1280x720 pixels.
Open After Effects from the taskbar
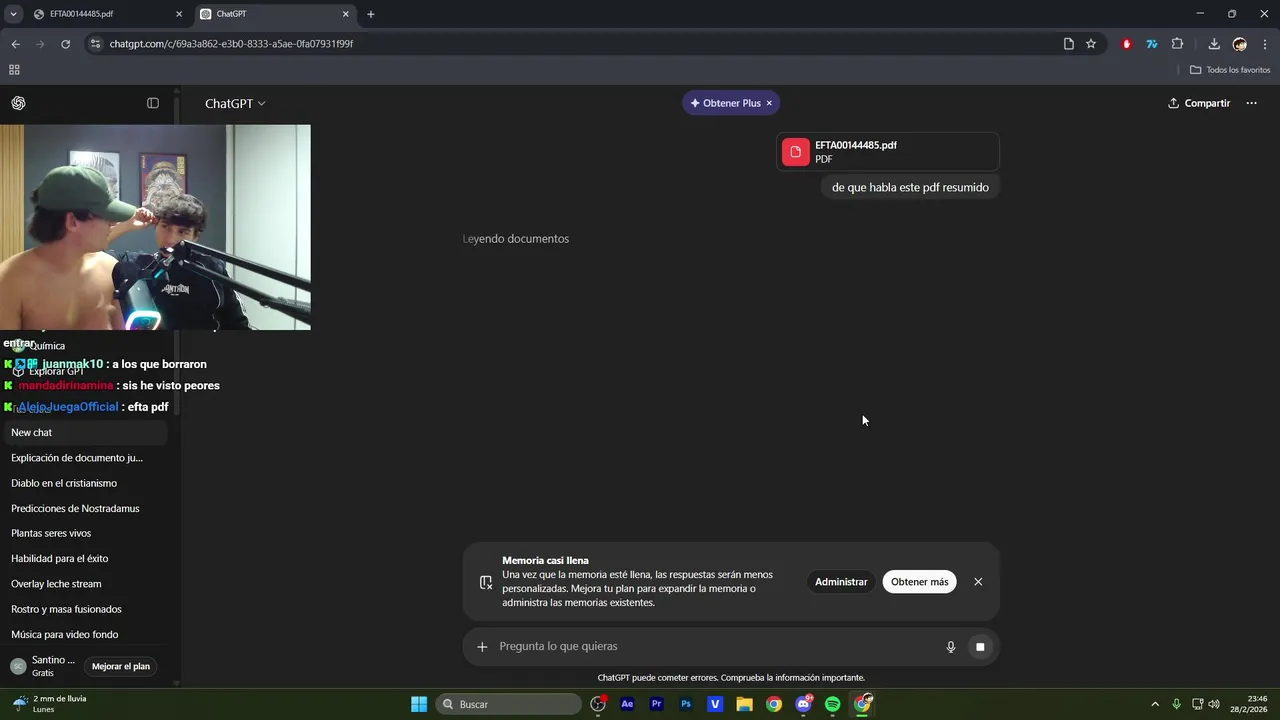627,704
